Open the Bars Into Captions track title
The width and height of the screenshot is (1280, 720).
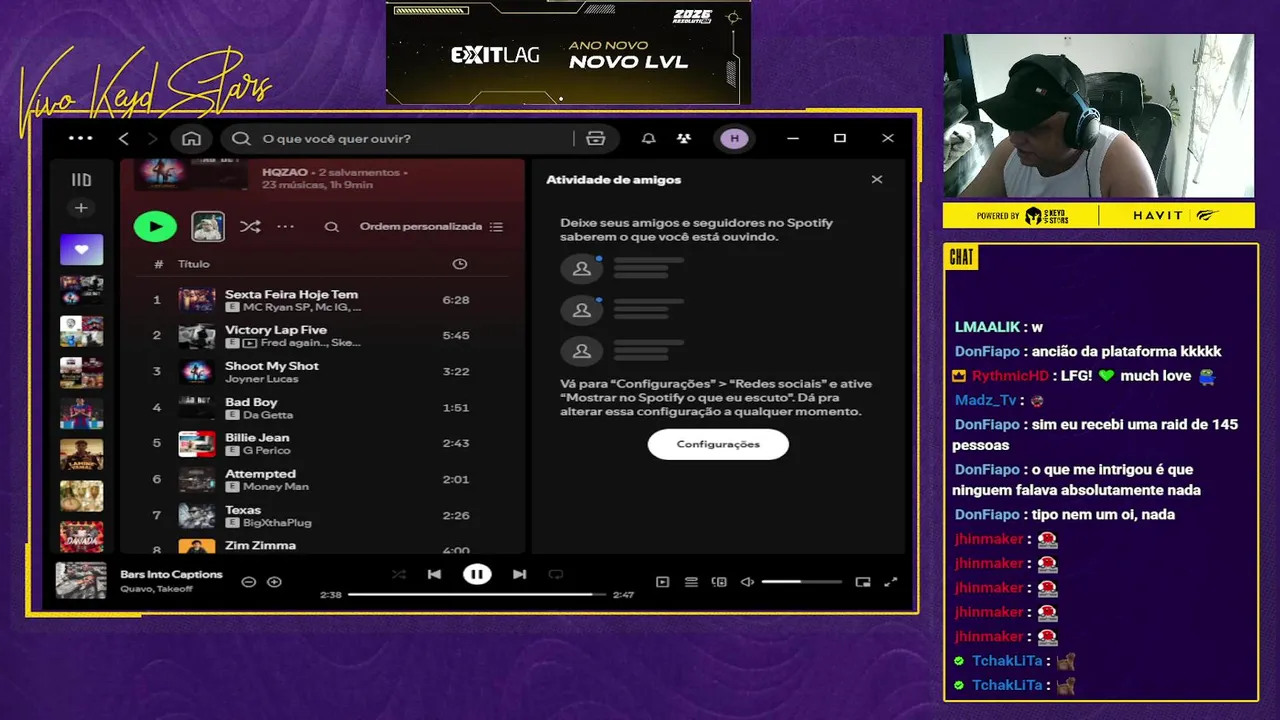pos(171,575)
